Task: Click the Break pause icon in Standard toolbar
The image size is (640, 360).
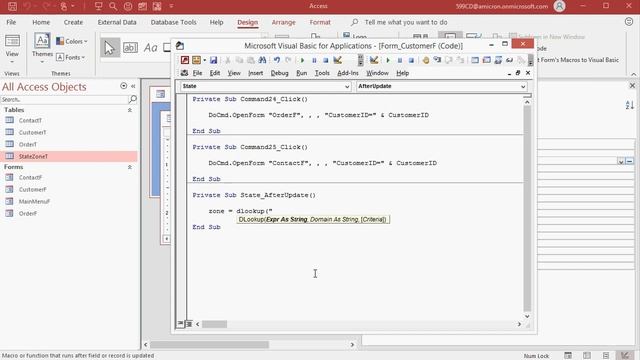Action: (314, 60)
